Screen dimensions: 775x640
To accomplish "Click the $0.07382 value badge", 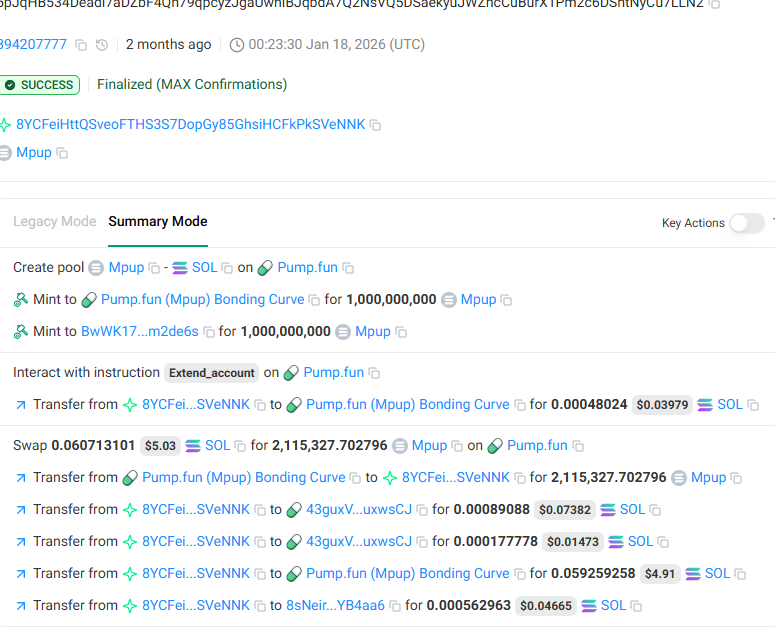I will point(565,511).
